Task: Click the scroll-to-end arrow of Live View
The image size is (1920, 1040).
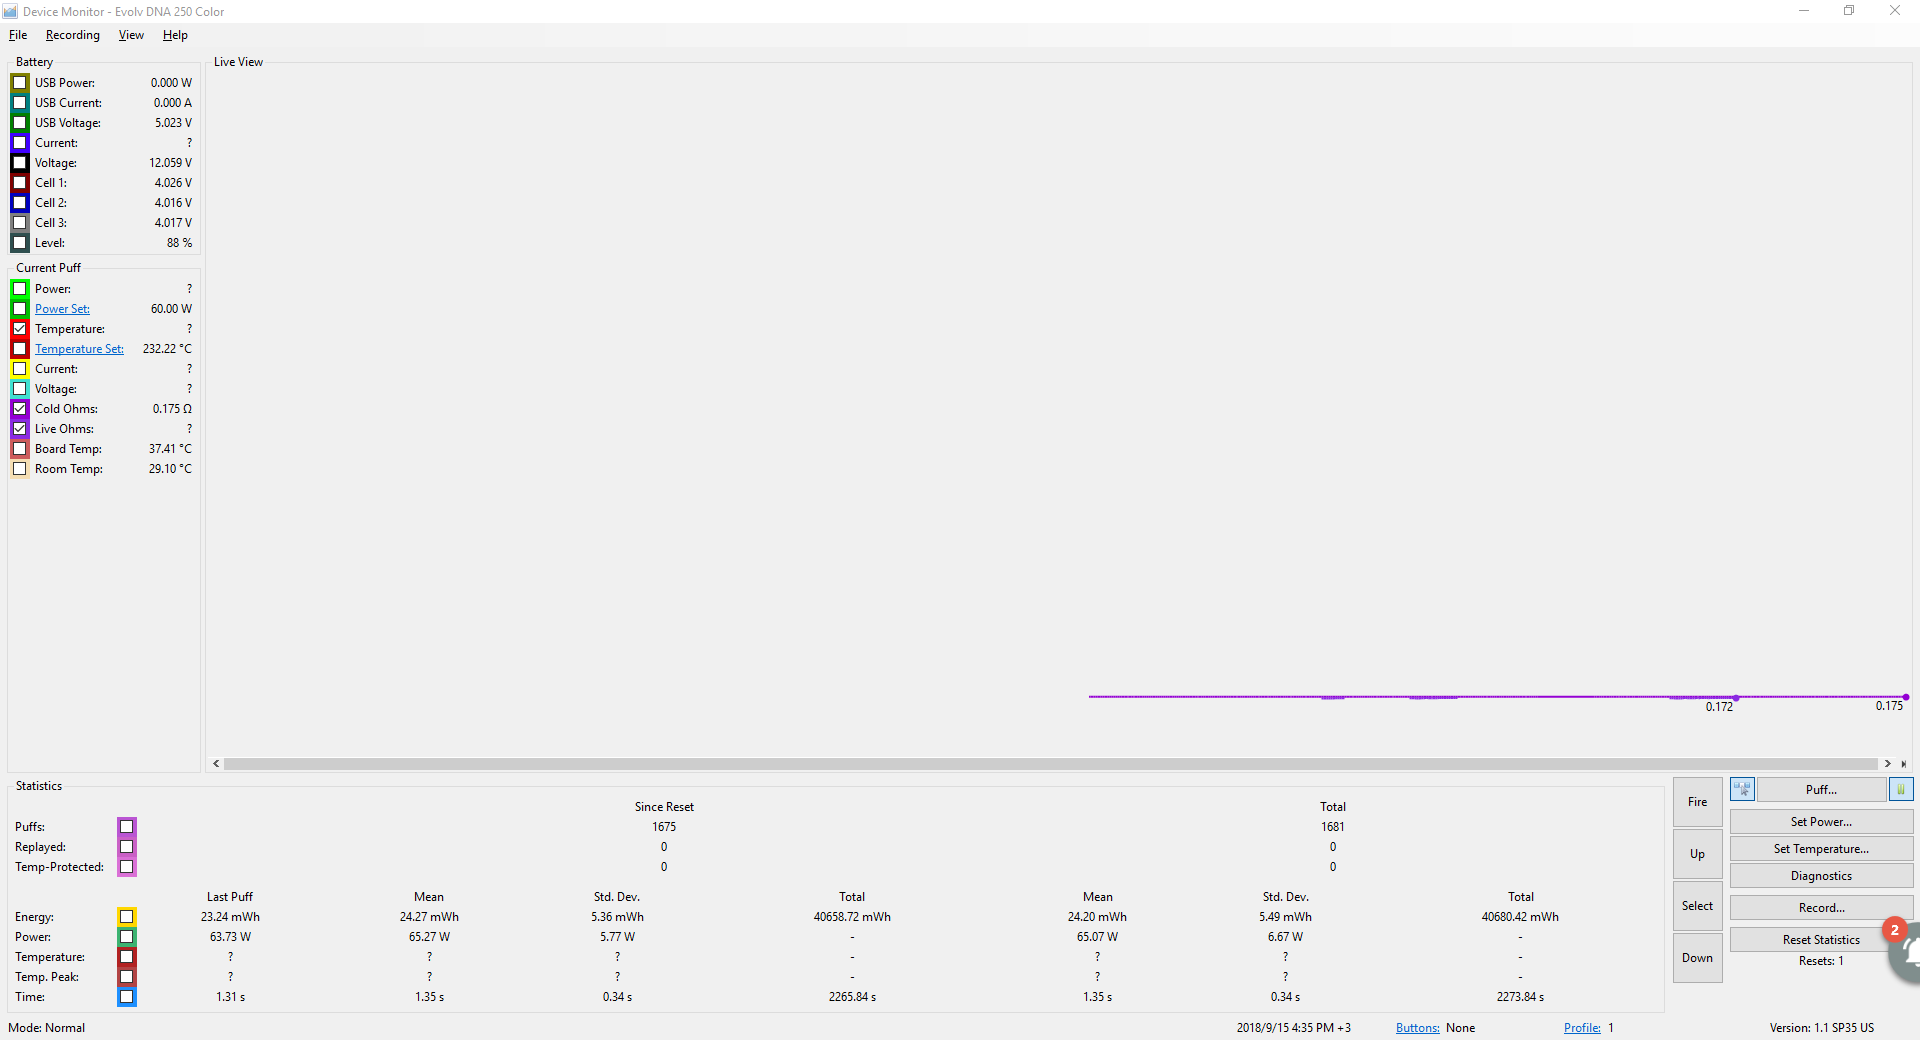Action: click(x=1904, y=764)
